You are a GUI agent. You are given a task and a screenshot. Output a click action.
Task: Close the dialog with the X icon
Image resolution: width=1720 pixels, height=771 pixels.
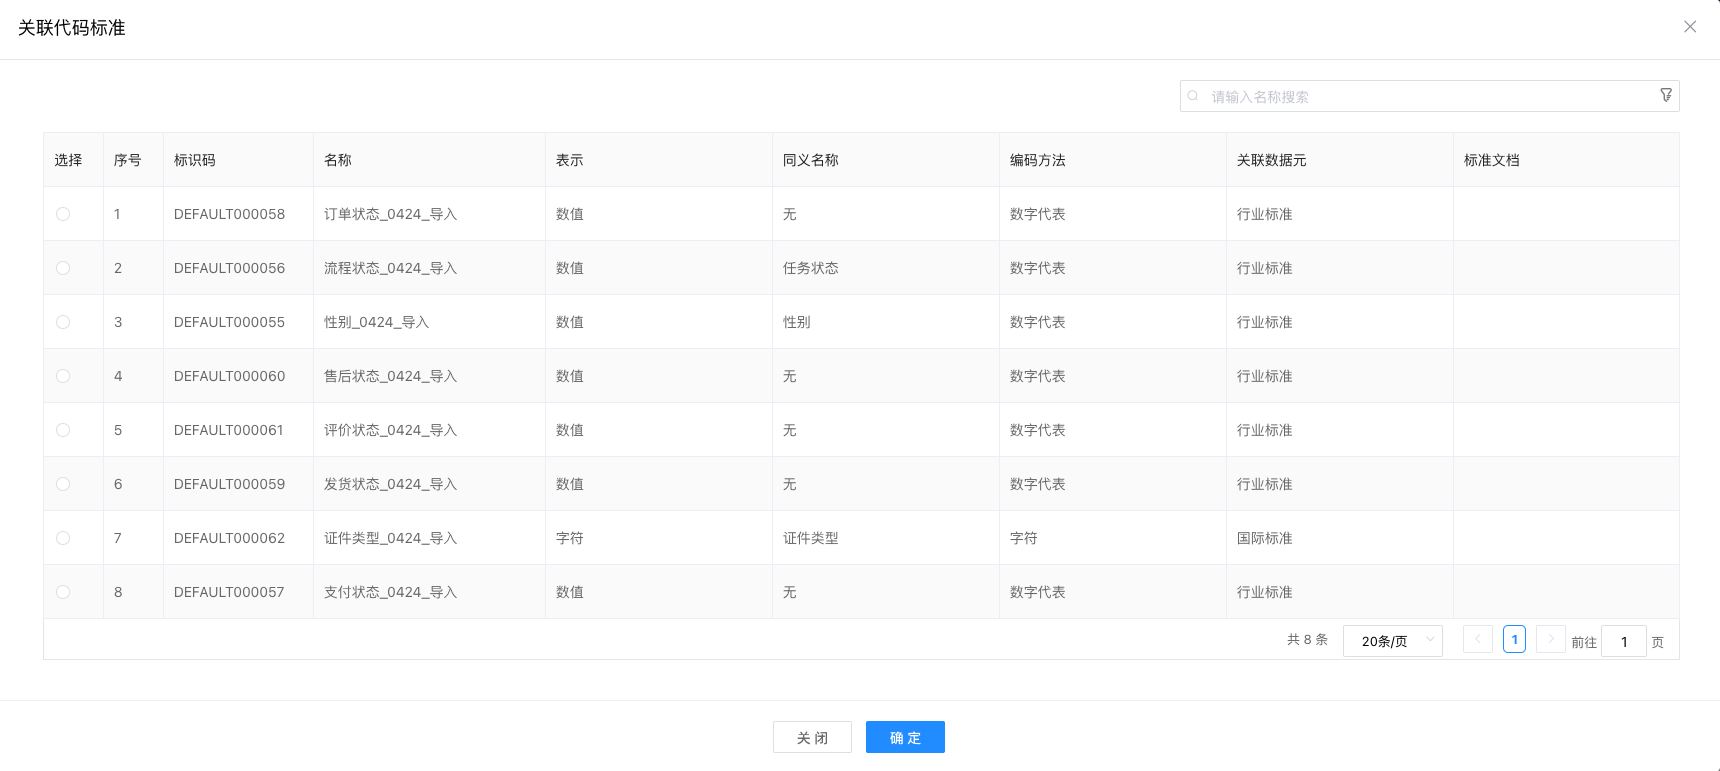1690,27
